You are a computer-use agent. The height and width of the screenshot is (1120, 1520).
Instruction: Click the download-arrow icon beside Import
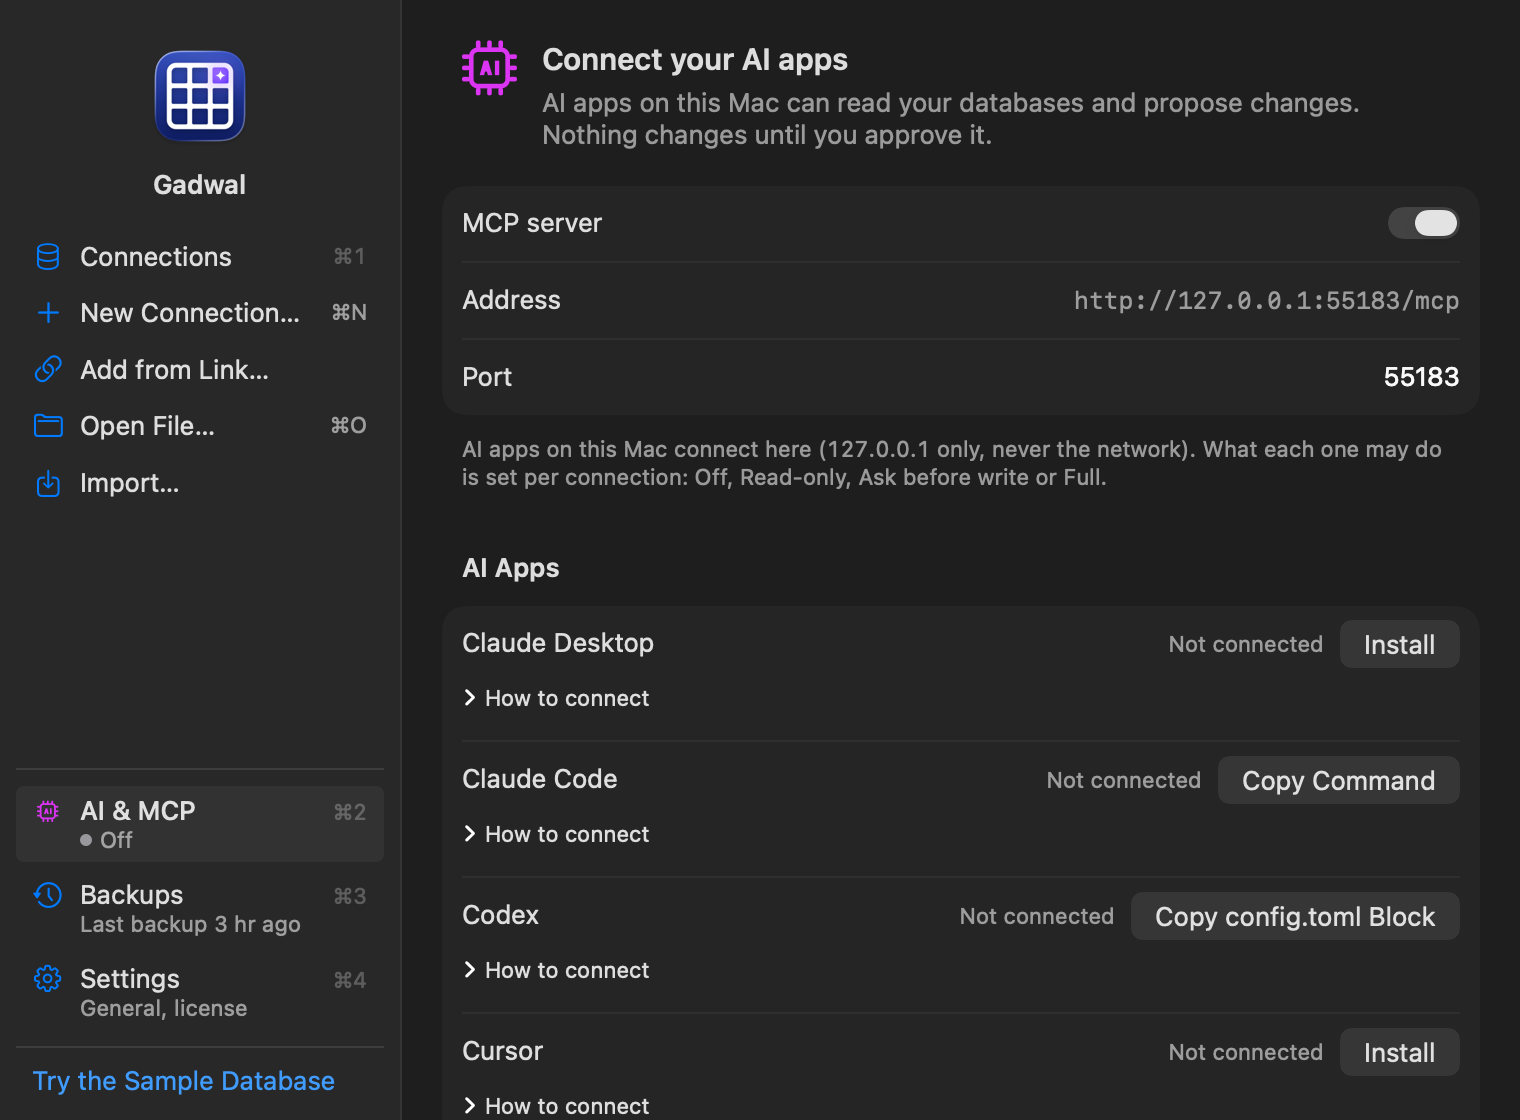coord(48,484)
